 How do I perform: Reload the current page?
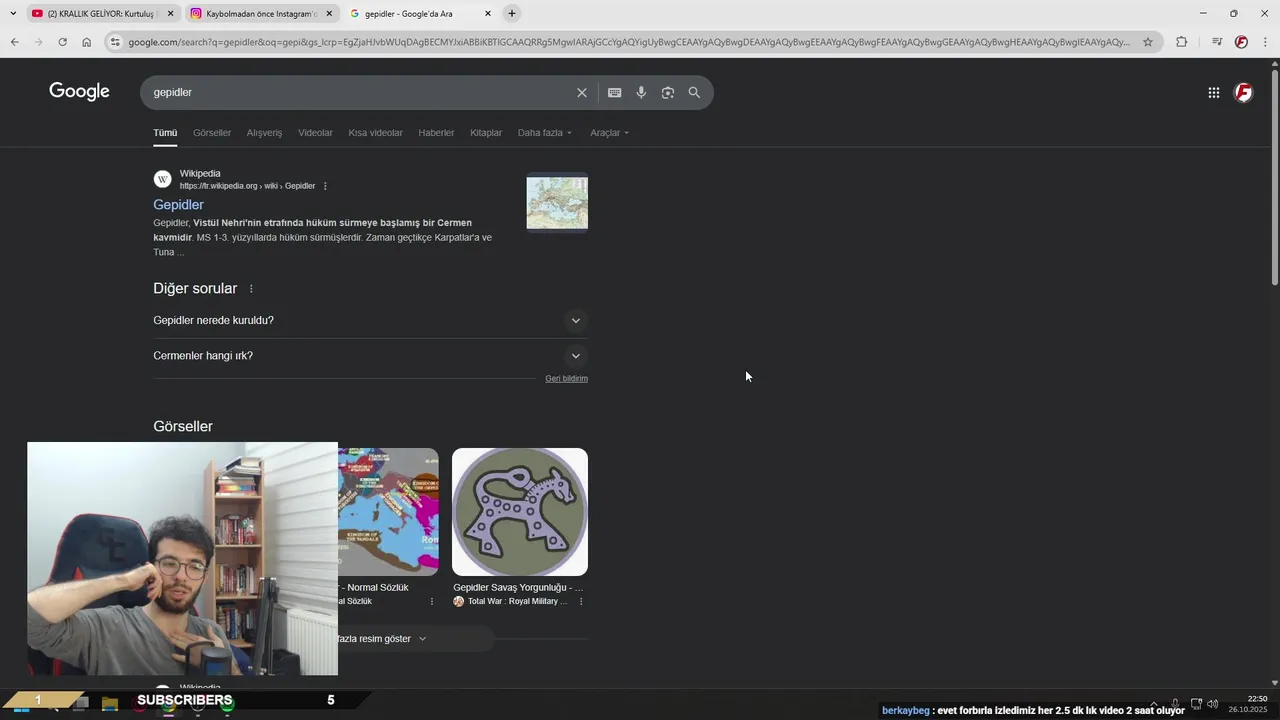tap(62, 42)
